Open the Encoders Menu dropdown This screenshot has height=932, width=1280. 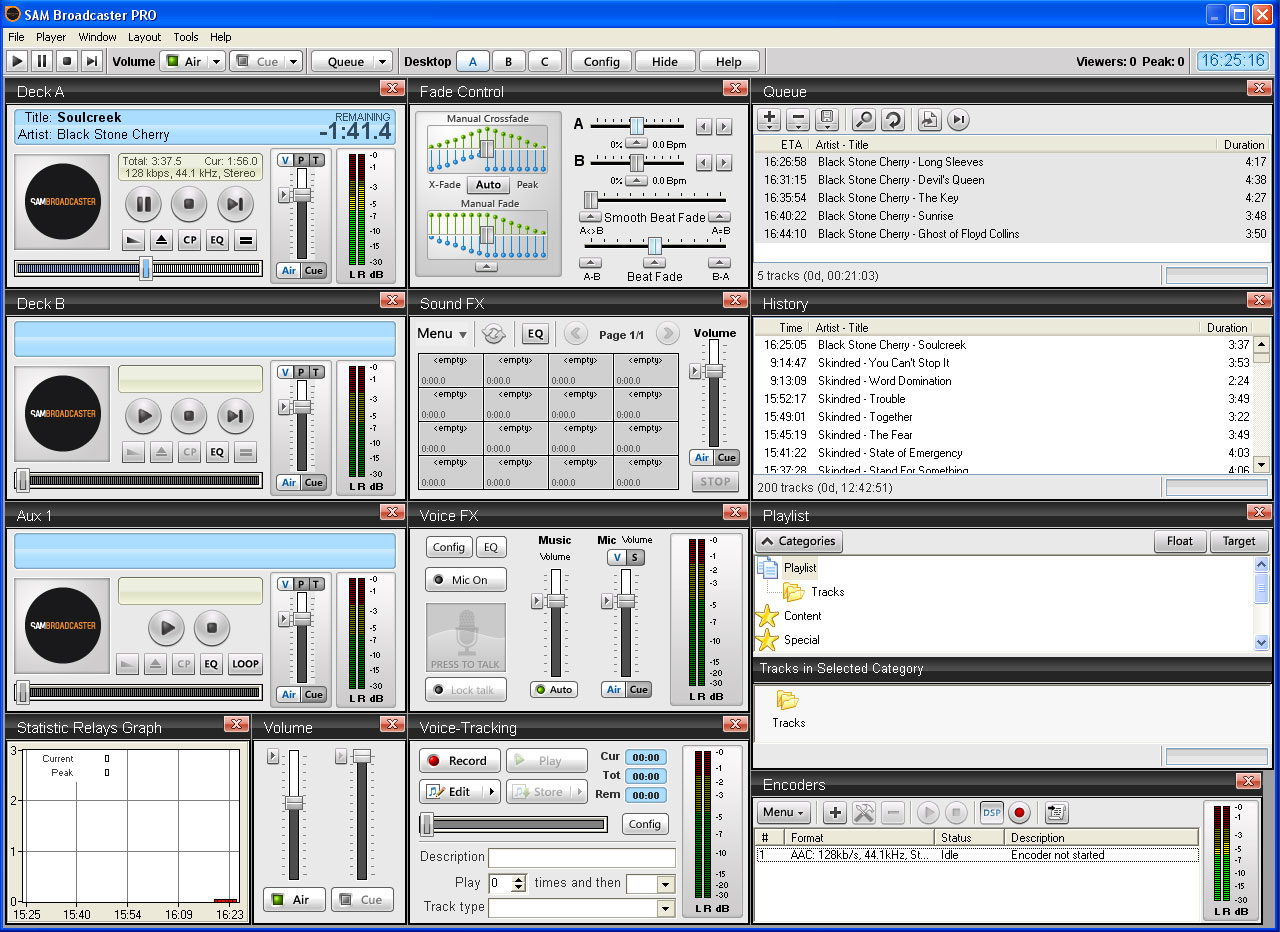(783, 813)
